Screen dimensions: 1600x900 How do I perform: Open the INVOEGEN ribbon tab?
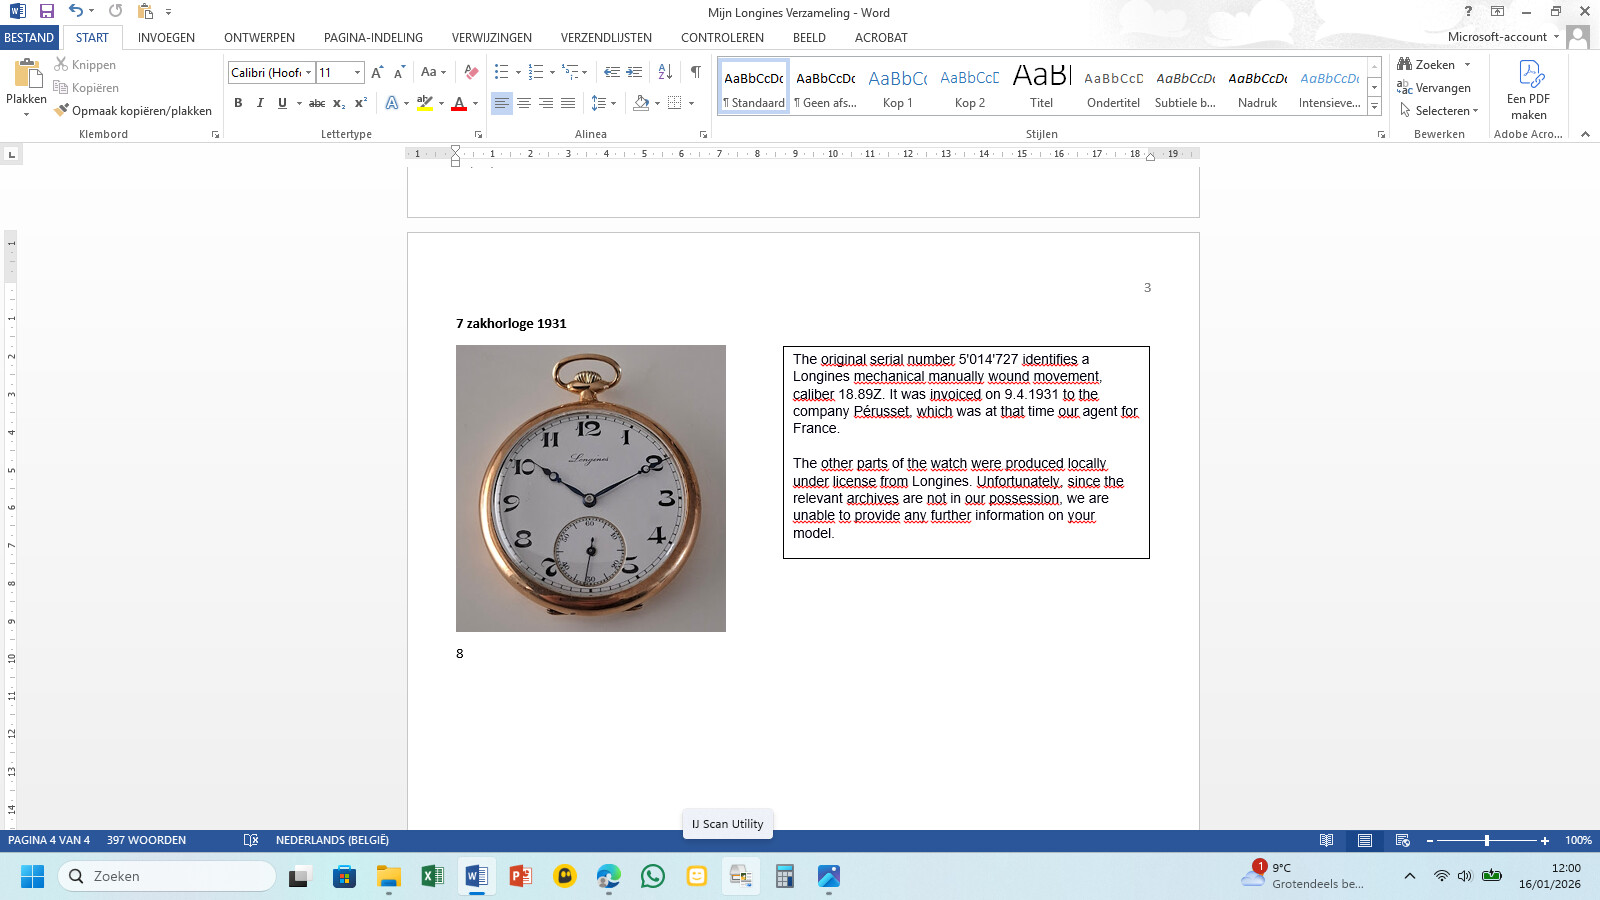point(166,38)
